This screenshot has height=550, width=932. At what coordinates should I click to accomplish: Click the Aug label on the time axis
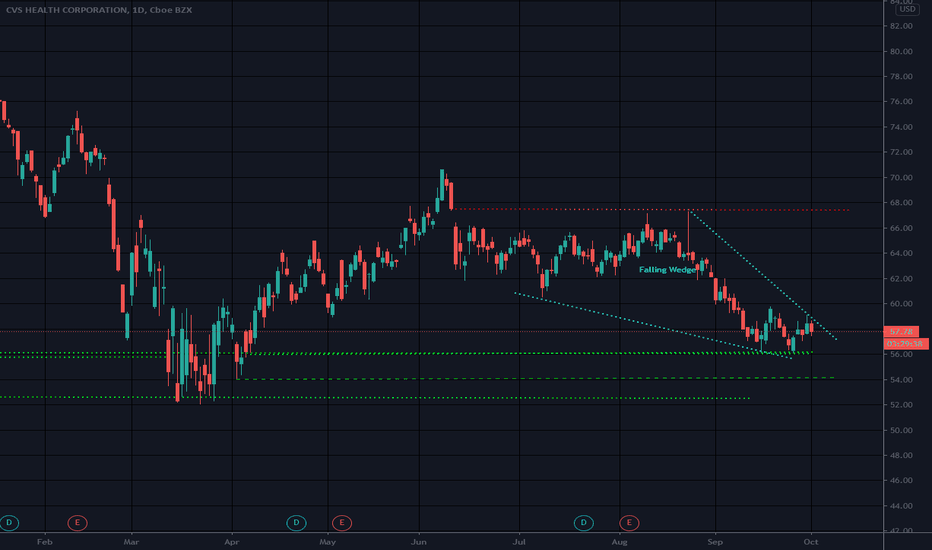click(x=619, y=542)
